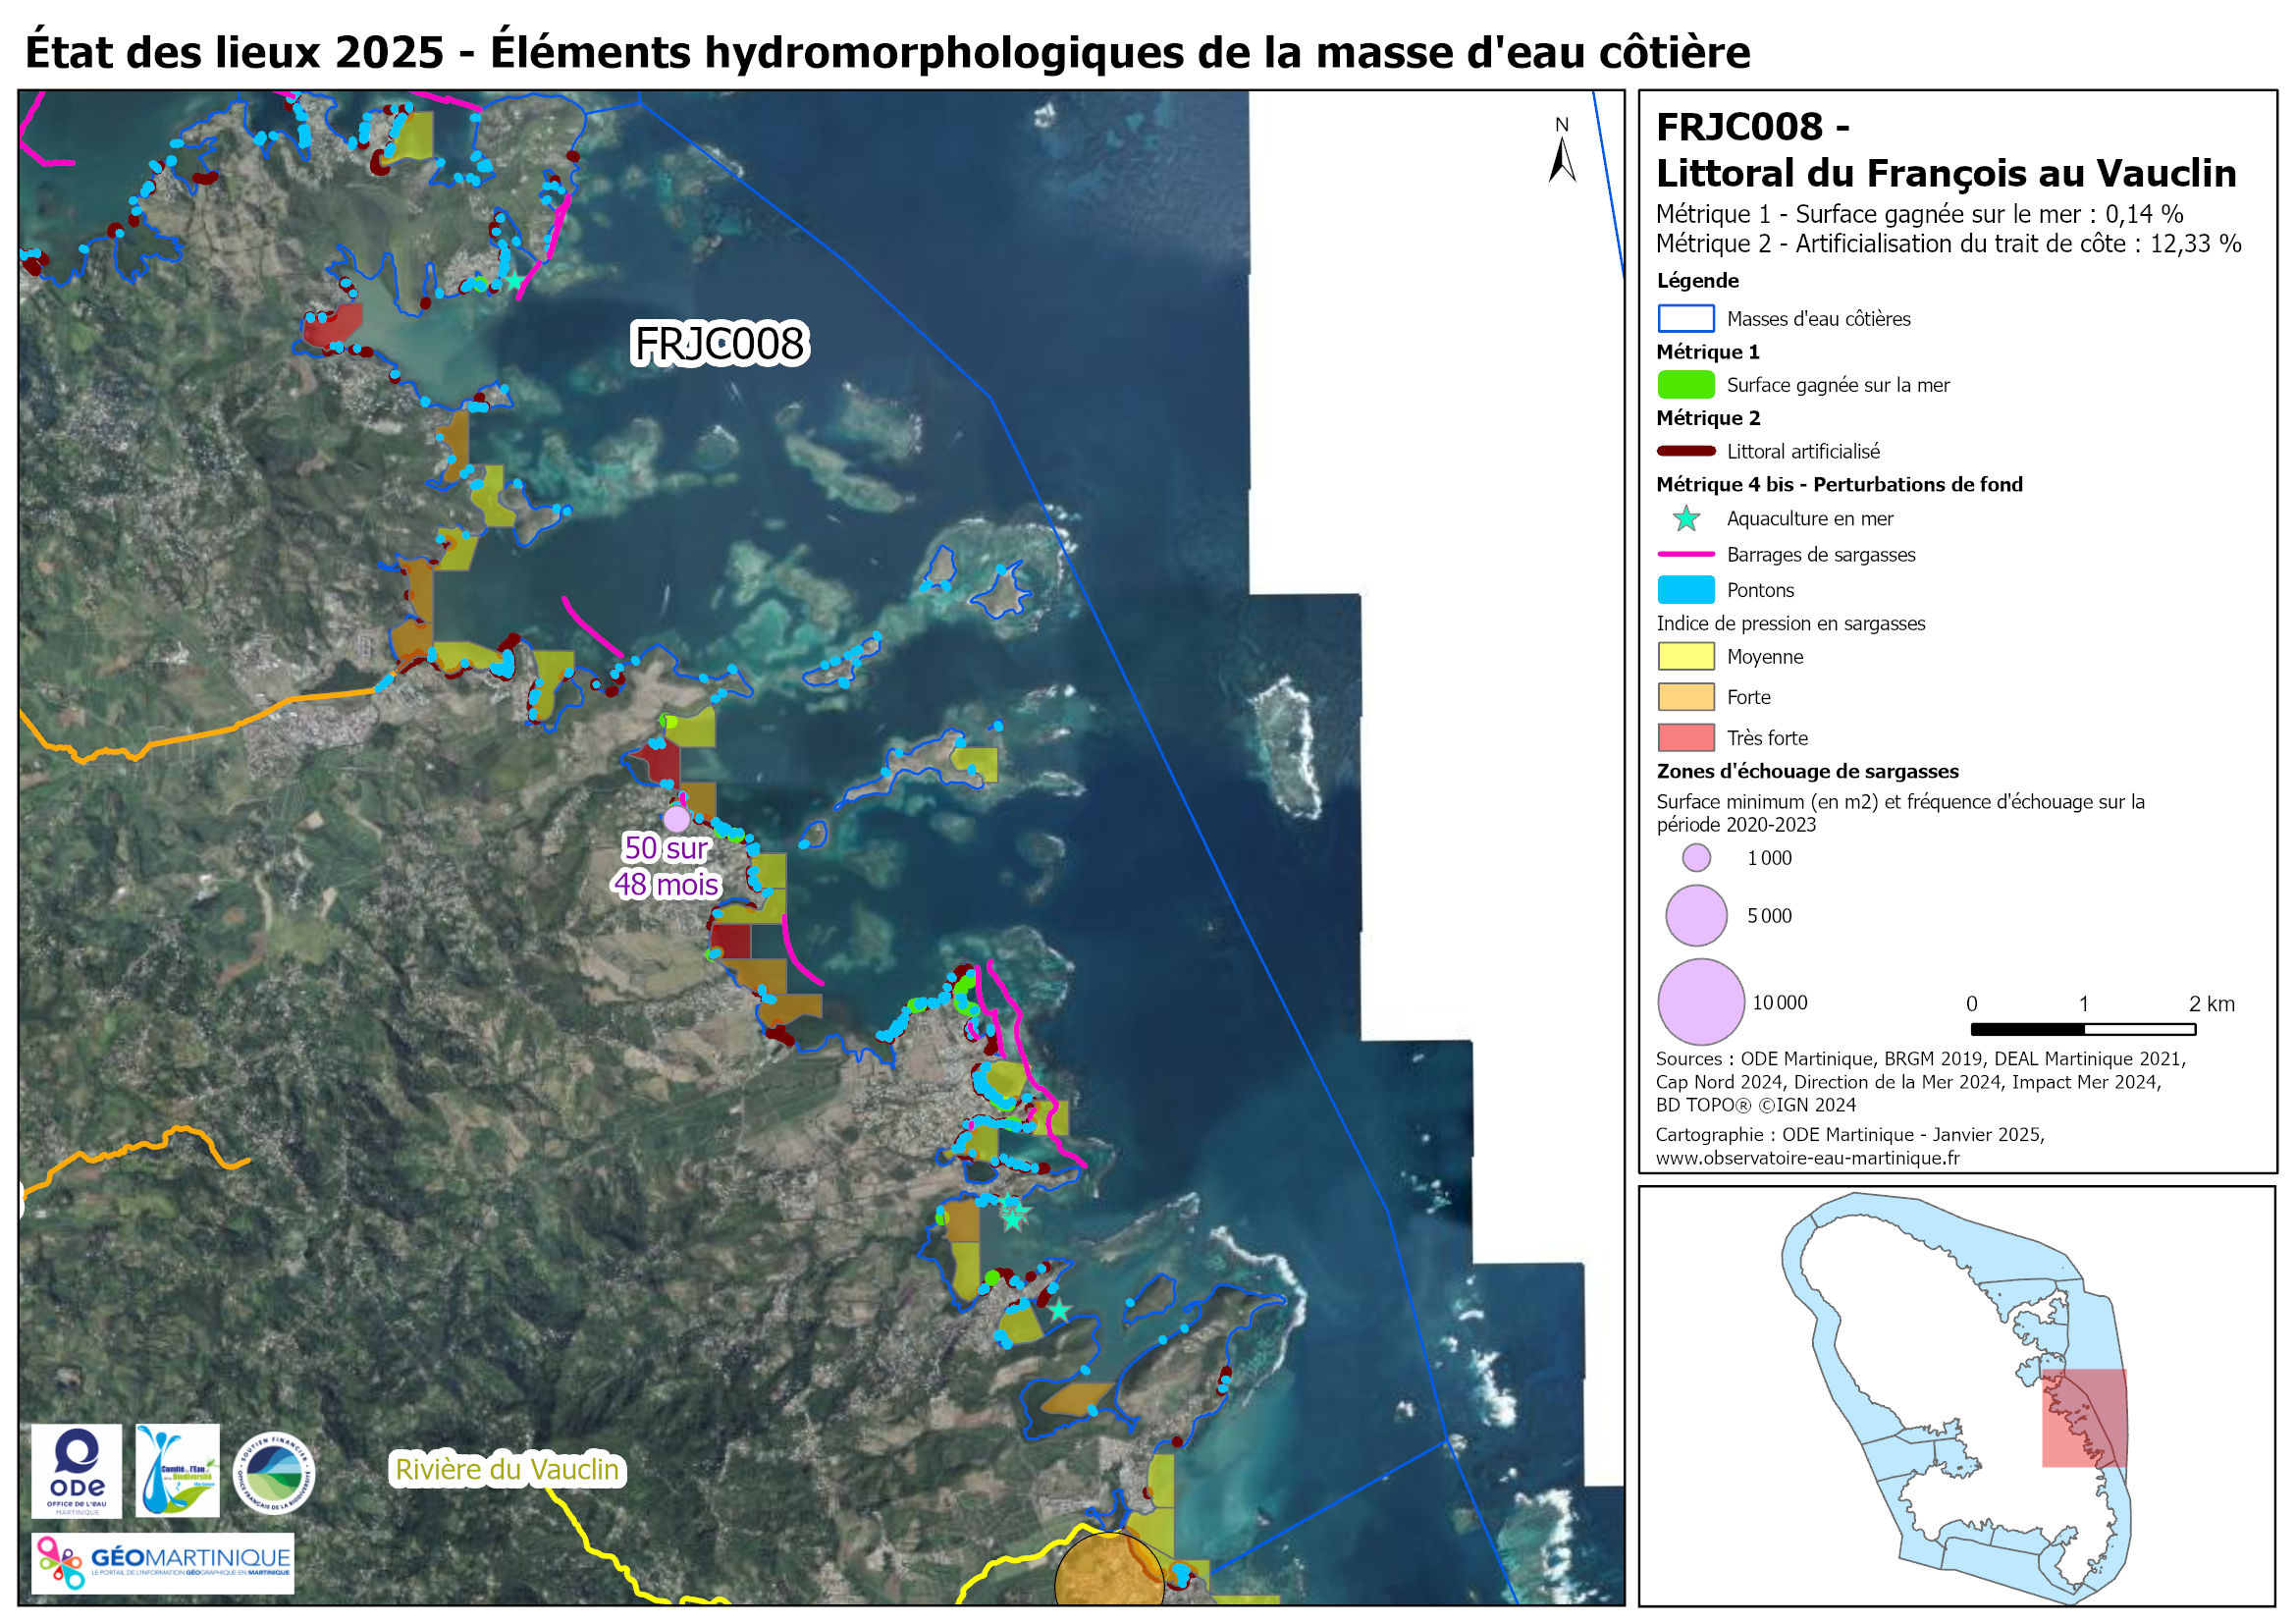This screenshot has height=1624, width=2296.
Task: Click the yellow Moyenne pressure swatch
Action: click(x=1686, y=657)
